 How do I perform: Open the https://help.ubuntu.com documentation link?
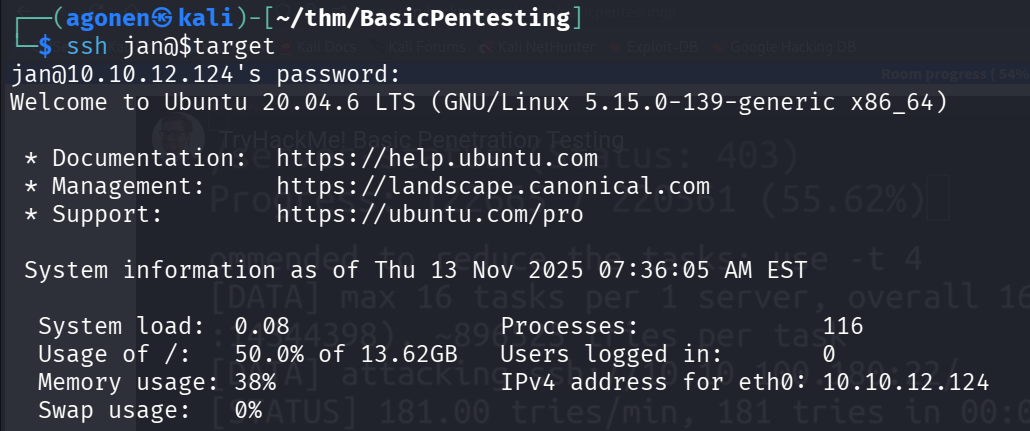click(437, 158)
